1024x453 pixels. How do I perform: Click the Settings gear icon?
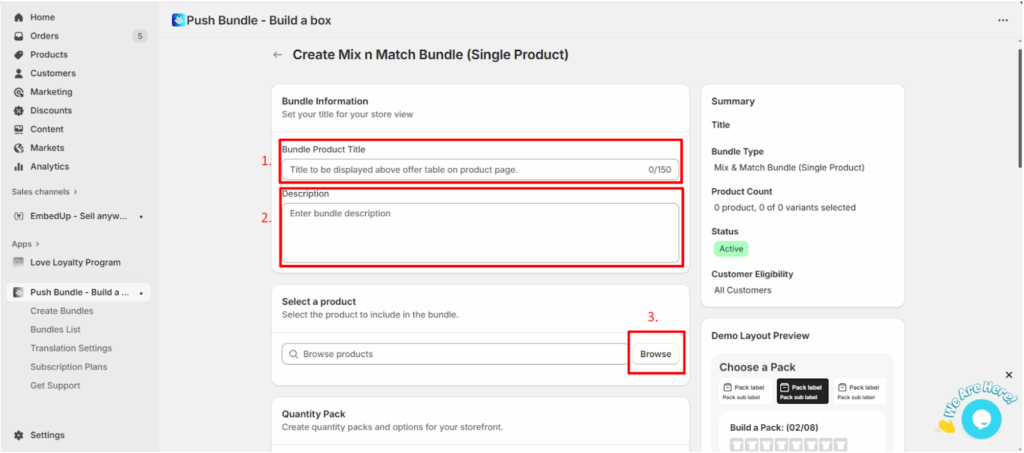[18, 435]
